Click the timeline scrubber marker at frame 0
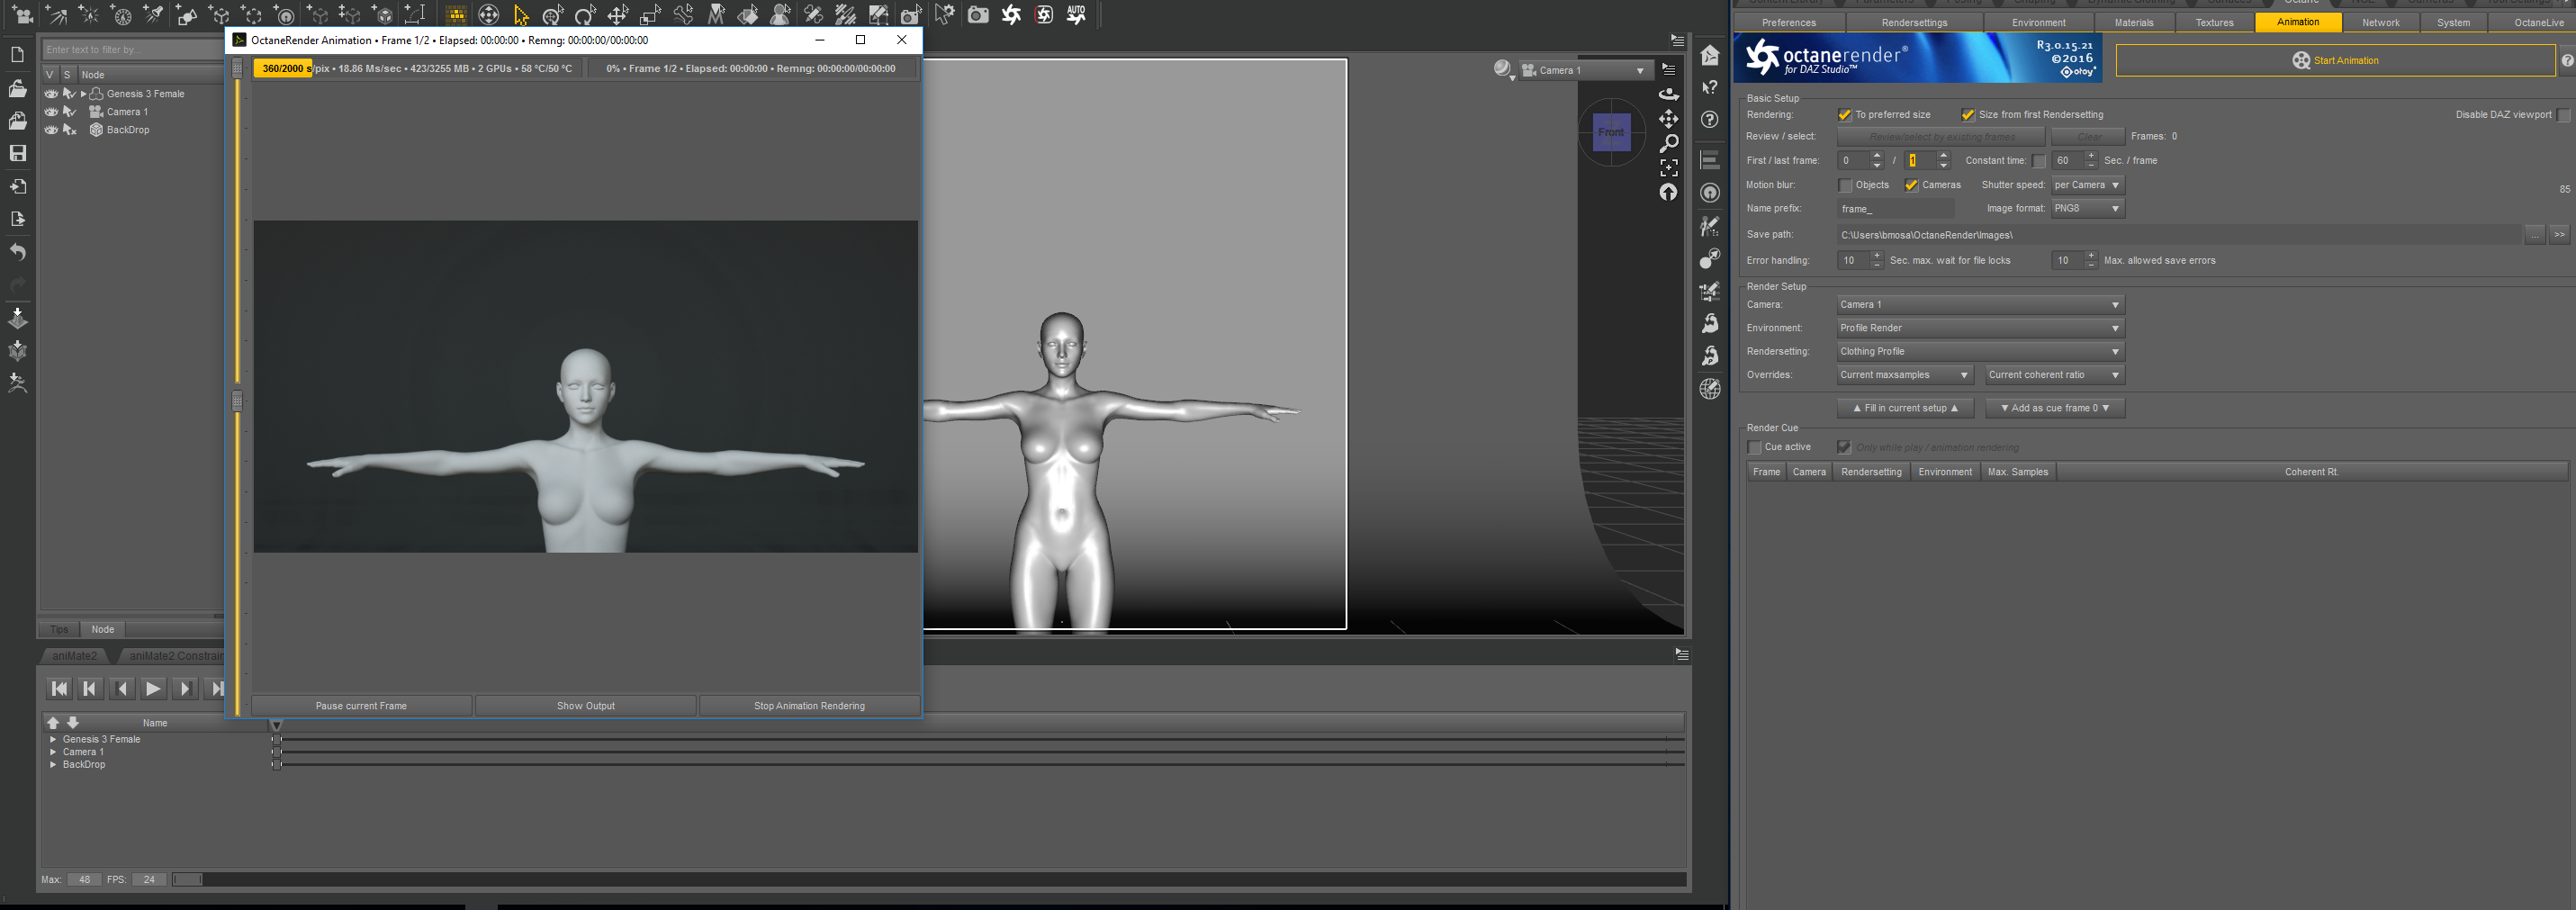This screenshot has width=2576, height=910. point(276,725)
